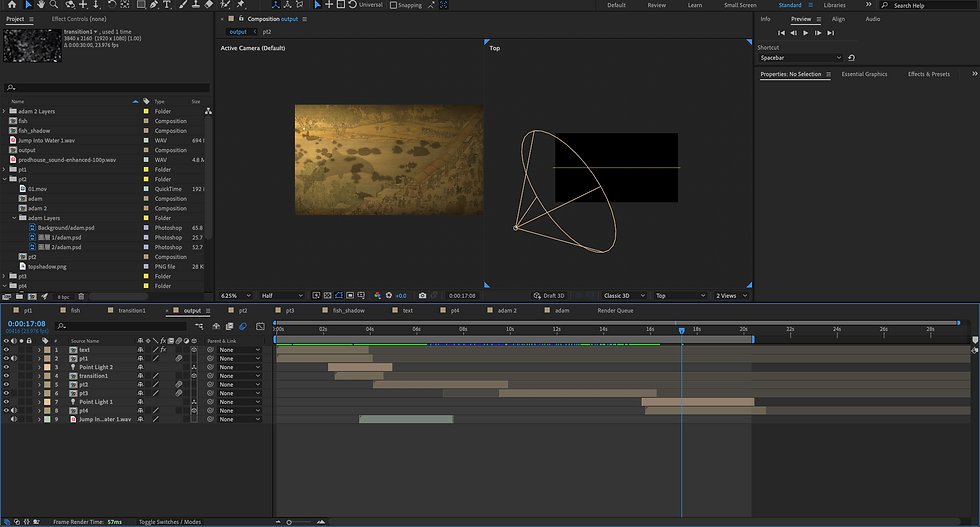
Task: Click the green label color of the wav layer
Action: coord(48,419)
